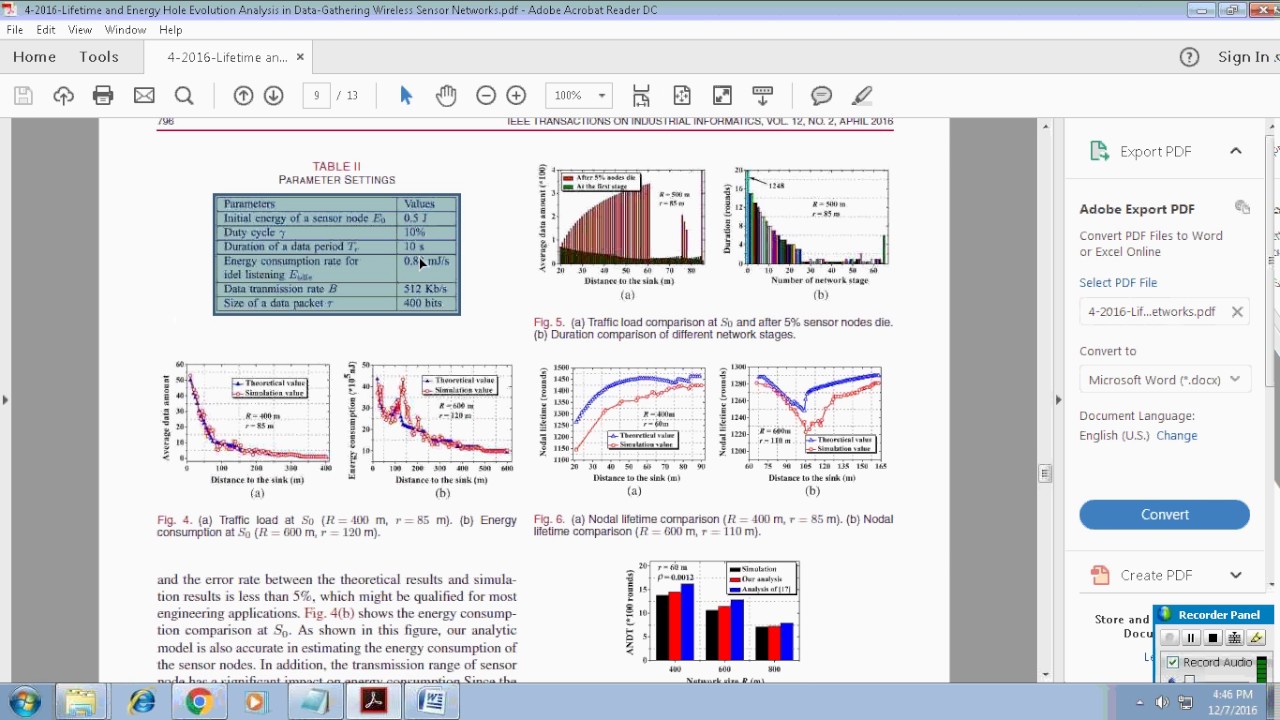The width and height of the screenshot is (1280, 720).
Task: Click the fit one full page icon
Action: [x=682, y=95]
